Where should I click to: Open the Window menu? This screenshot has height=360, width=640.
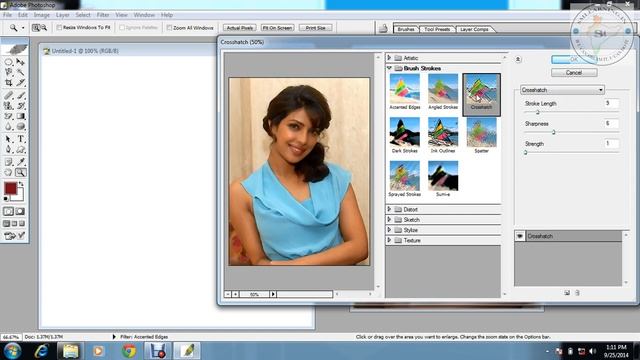(144, 15)
